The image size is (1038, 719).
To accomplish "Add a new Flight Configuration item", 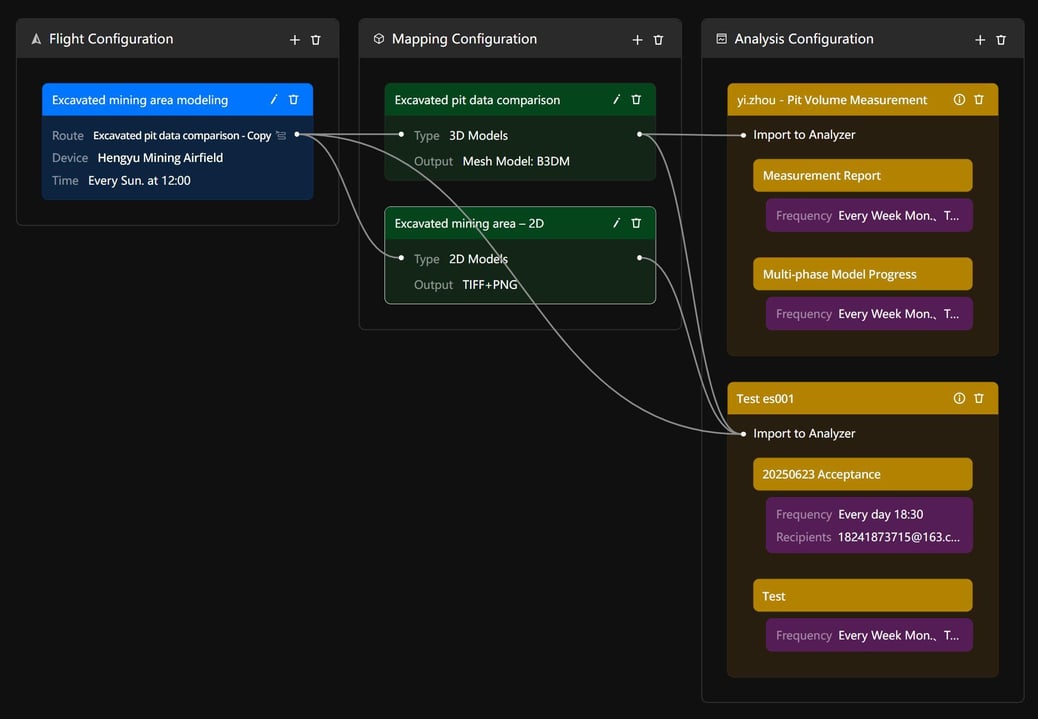I will [x=294, y=40].
